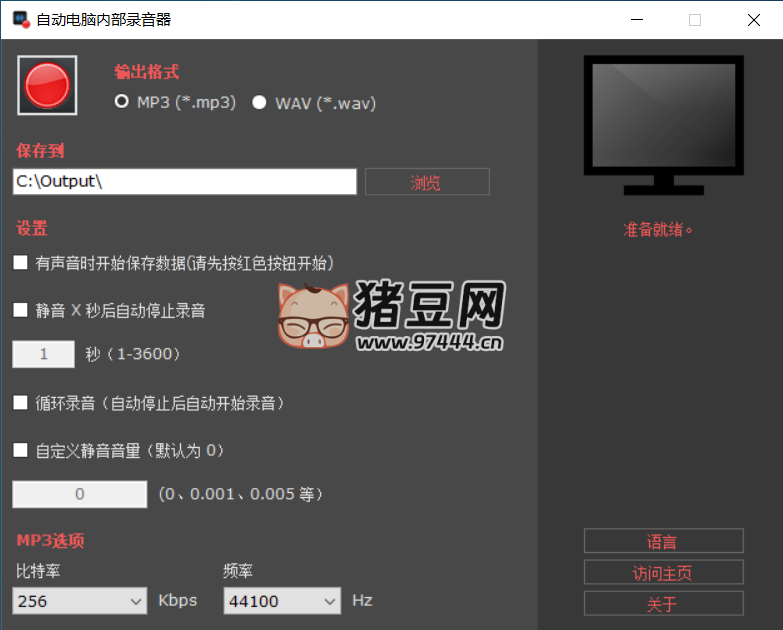This screenshot has width=783, height=630.
Task: Click the monitor display icon
Action: point(663,125)
